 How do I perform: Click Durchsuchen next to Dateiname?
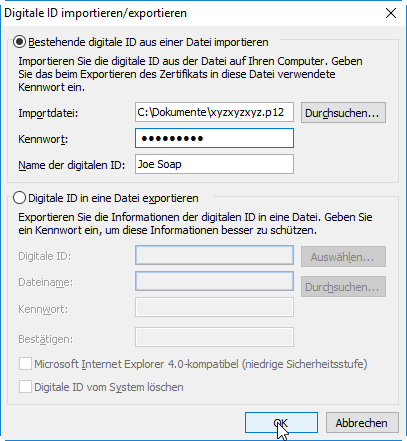[343, 287]
